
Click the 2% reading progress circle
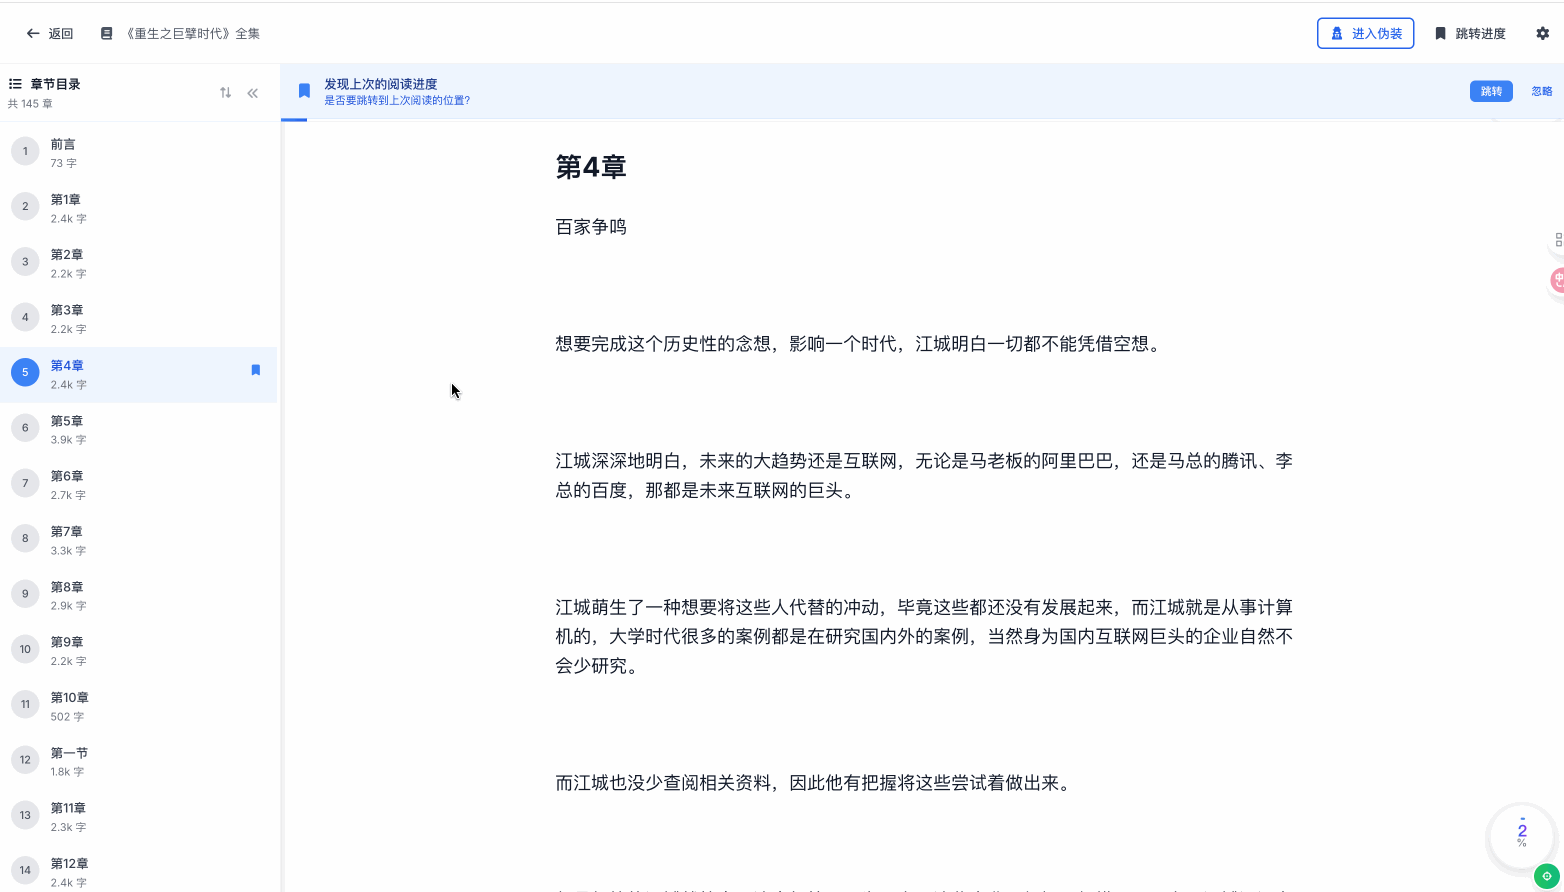[x=1520, y=837]
